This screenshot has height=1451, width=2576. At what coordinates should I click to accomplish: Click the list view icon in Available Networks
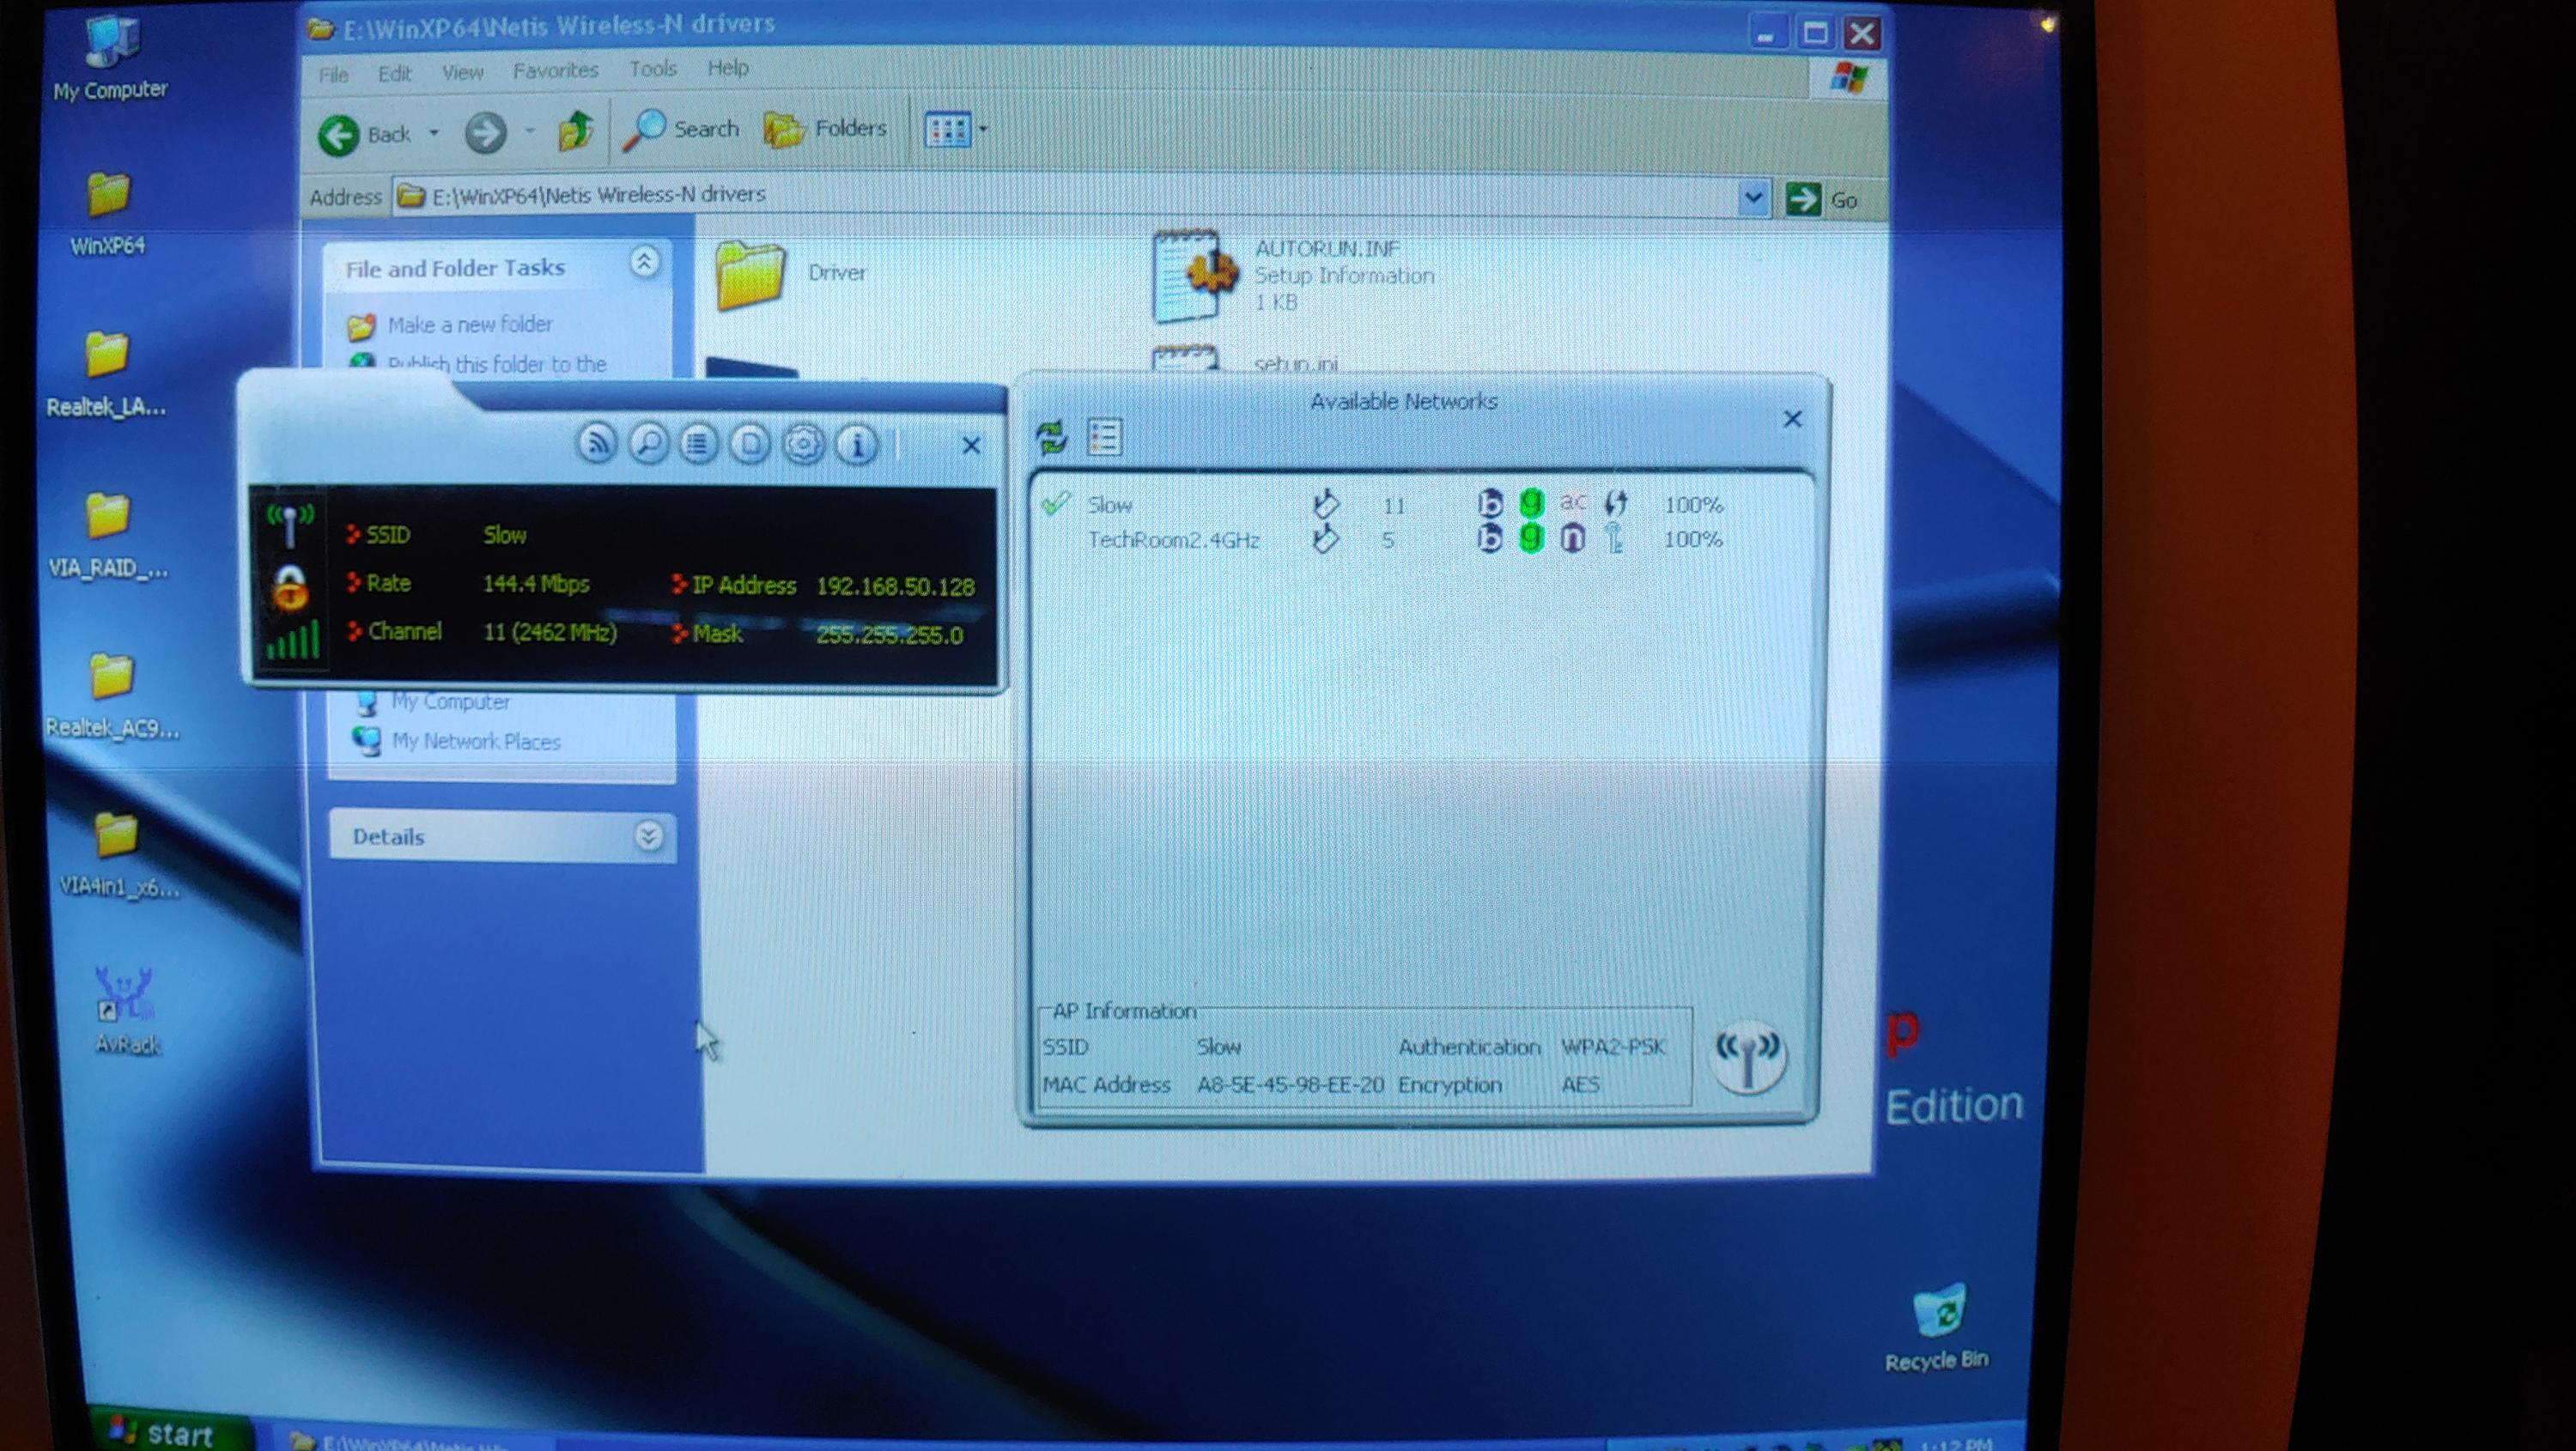[x=1104, y=437]
